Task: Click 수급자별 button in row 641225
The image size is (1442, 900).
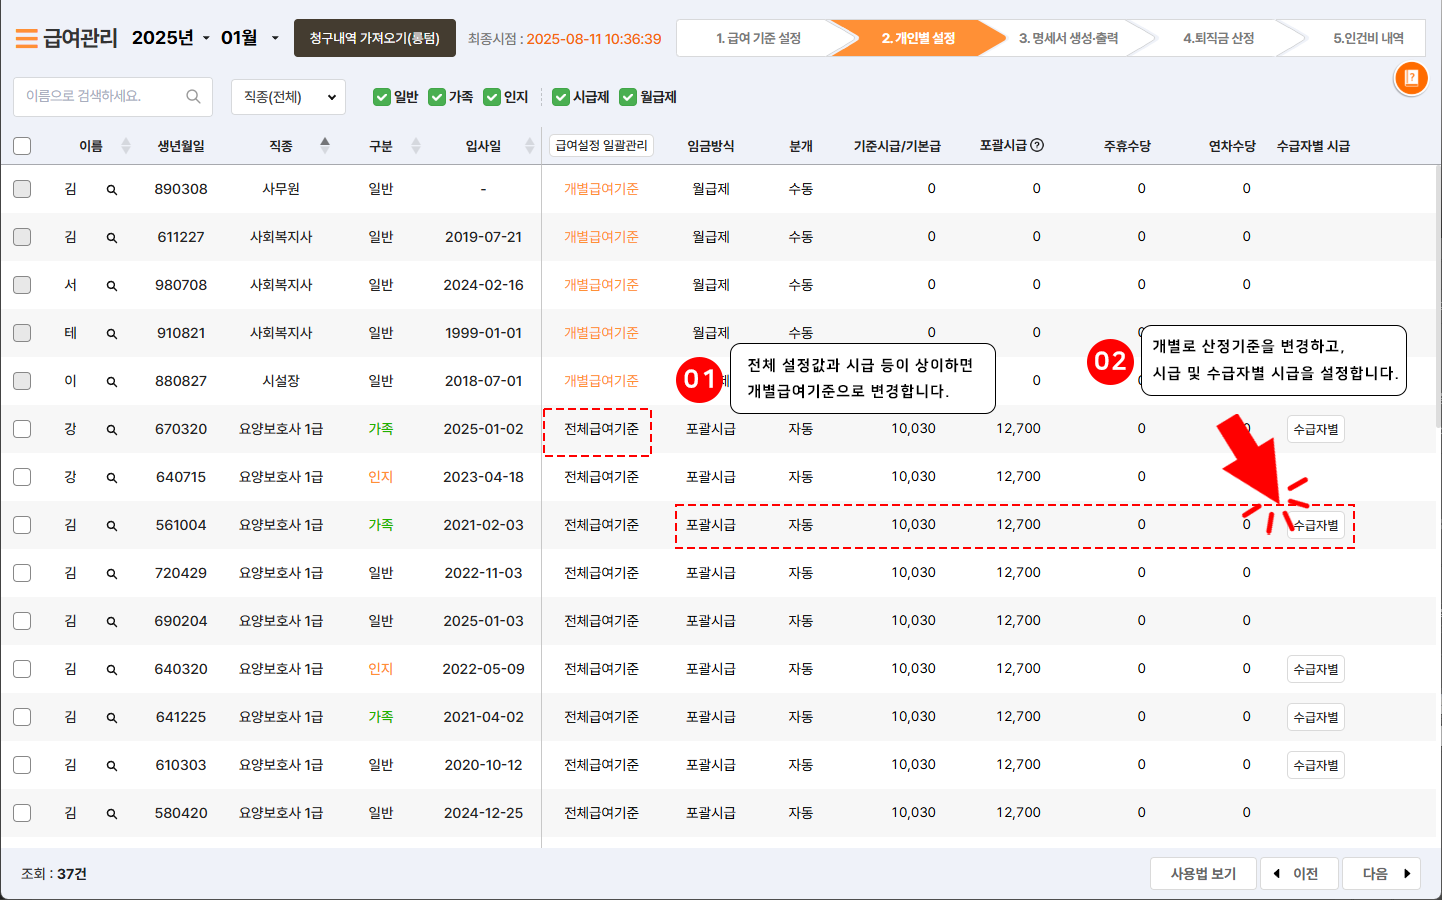Action: tap(1316, 717)
